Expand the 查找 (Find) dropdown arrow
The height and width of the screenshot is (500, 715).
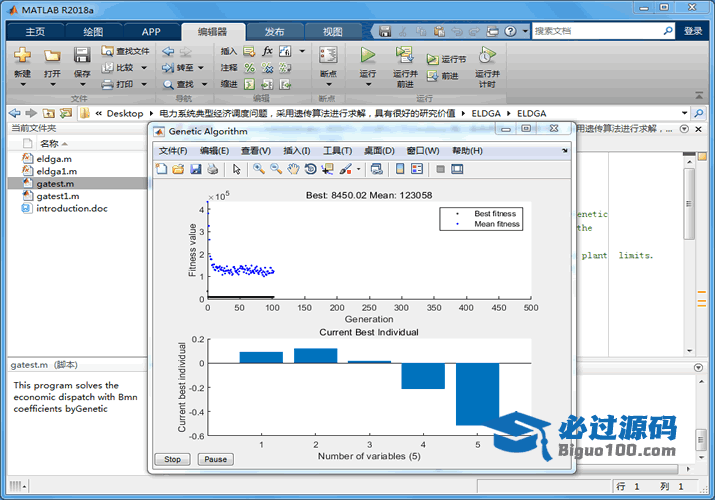[x=204, y=84]
